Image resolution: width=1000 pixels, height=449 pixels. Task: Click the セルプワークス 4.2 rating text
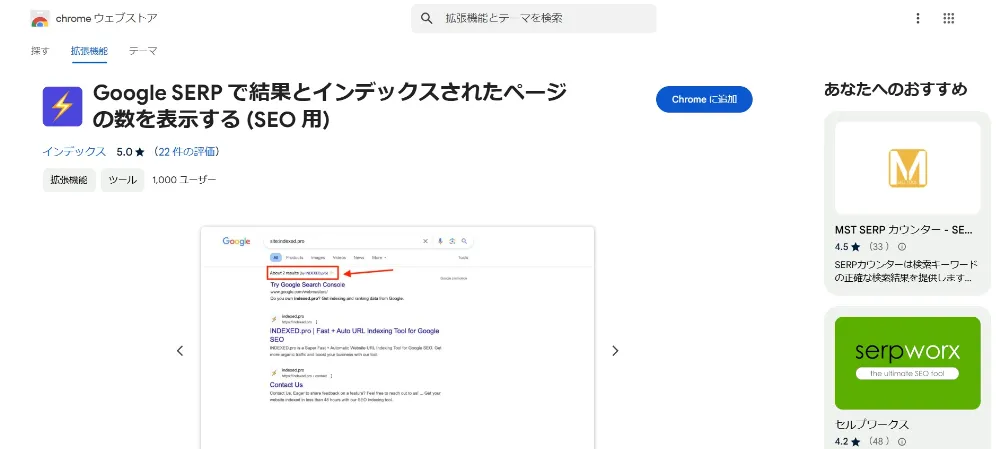click(x=847, y=441)
